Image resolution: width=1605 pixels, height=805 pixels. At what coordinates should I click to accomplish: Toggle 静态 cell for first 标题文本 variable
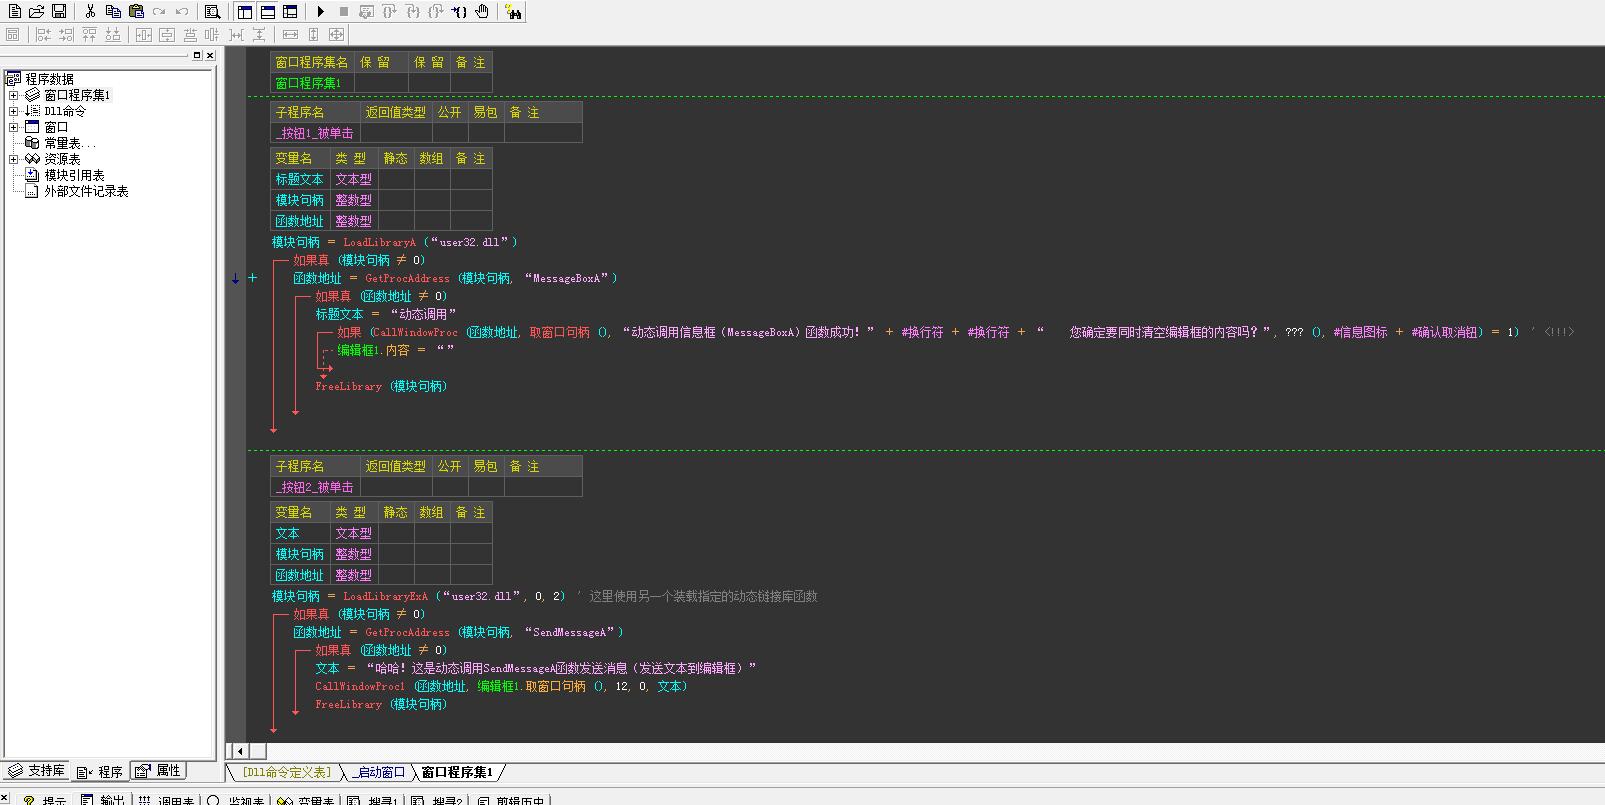(396, 179)
